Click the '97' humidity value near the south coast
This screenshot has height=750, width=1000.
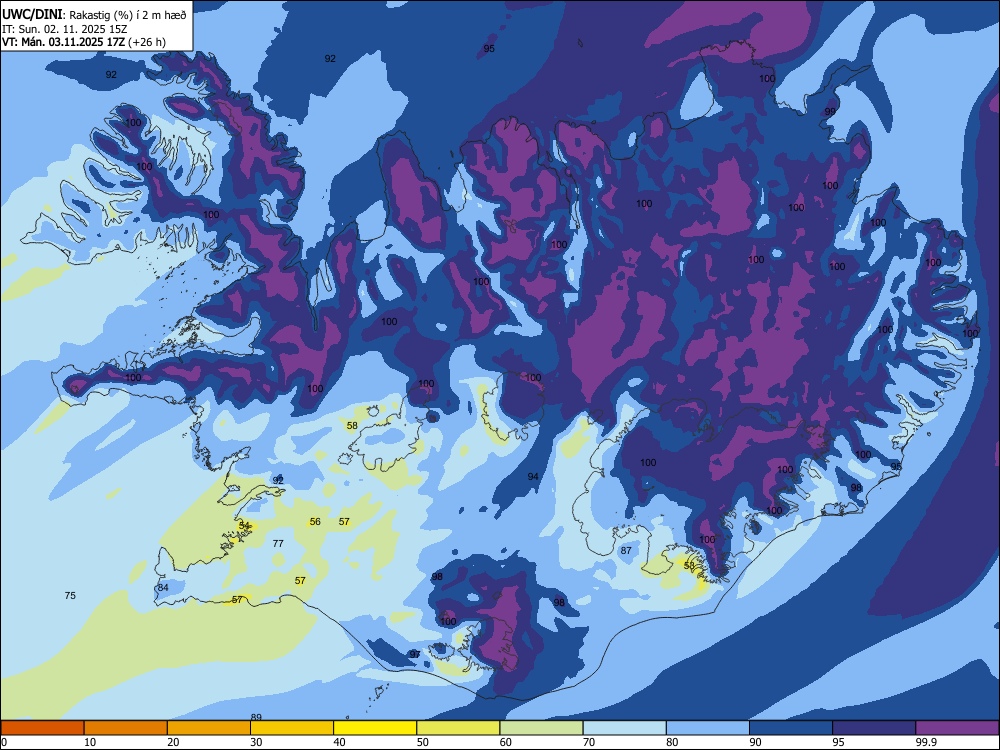pos(415,654)
